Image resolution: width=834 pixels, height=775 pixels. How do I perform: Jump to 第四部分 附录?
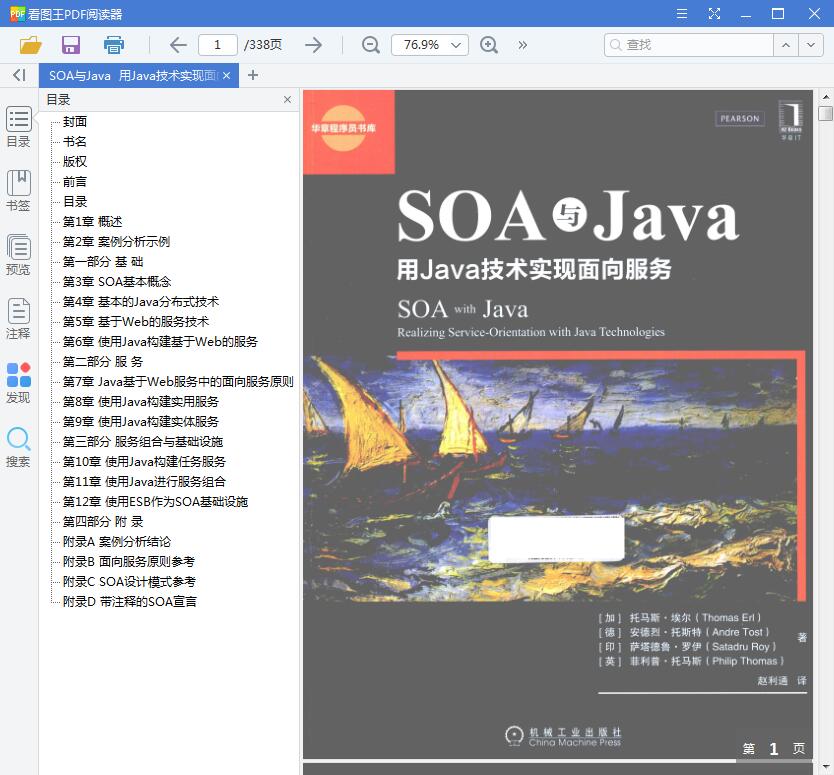[x=103, y=522]
